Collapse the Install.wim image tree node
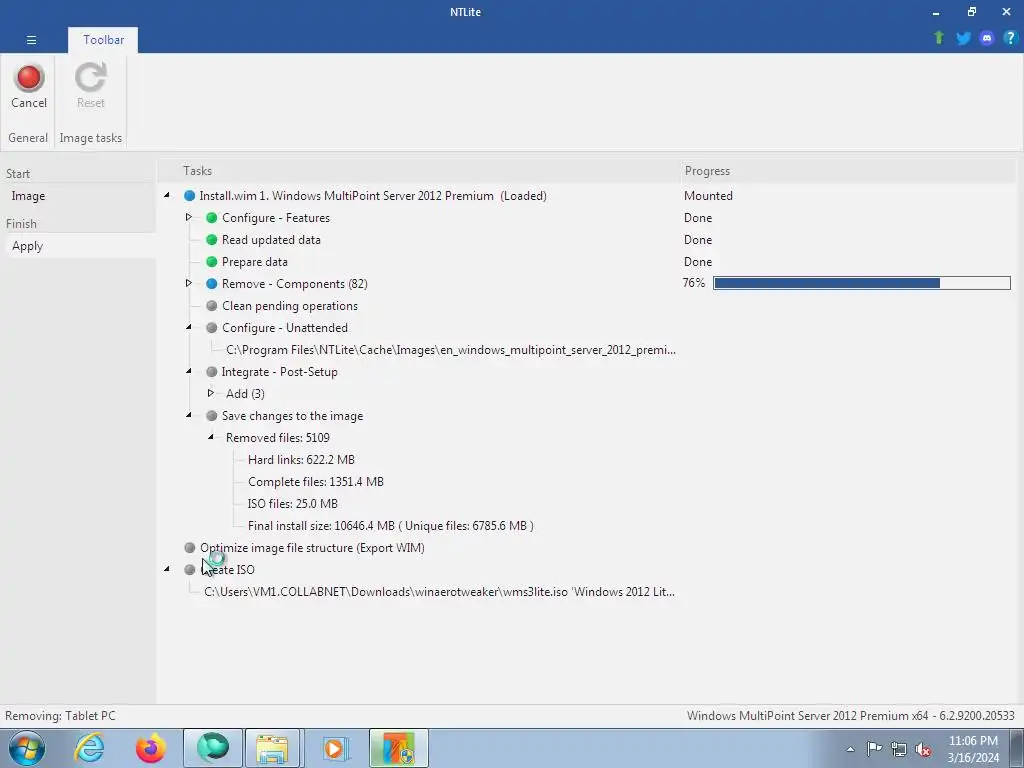 coord(167,195)
